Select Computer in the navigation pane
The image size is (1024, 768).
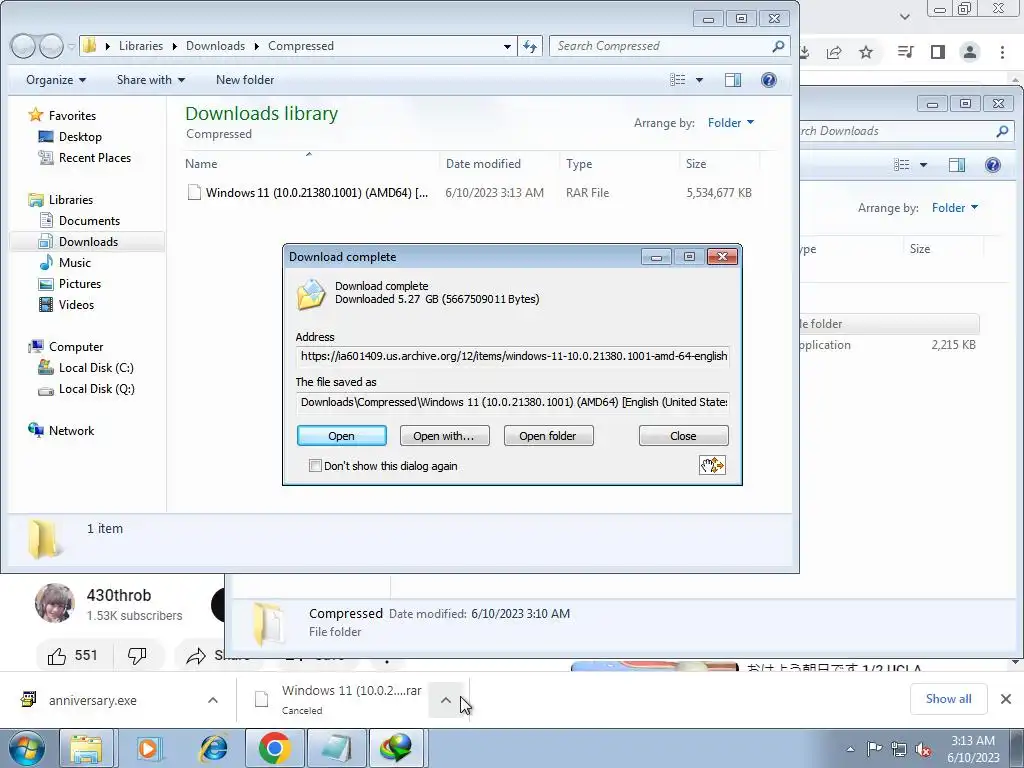coord(76,347)
